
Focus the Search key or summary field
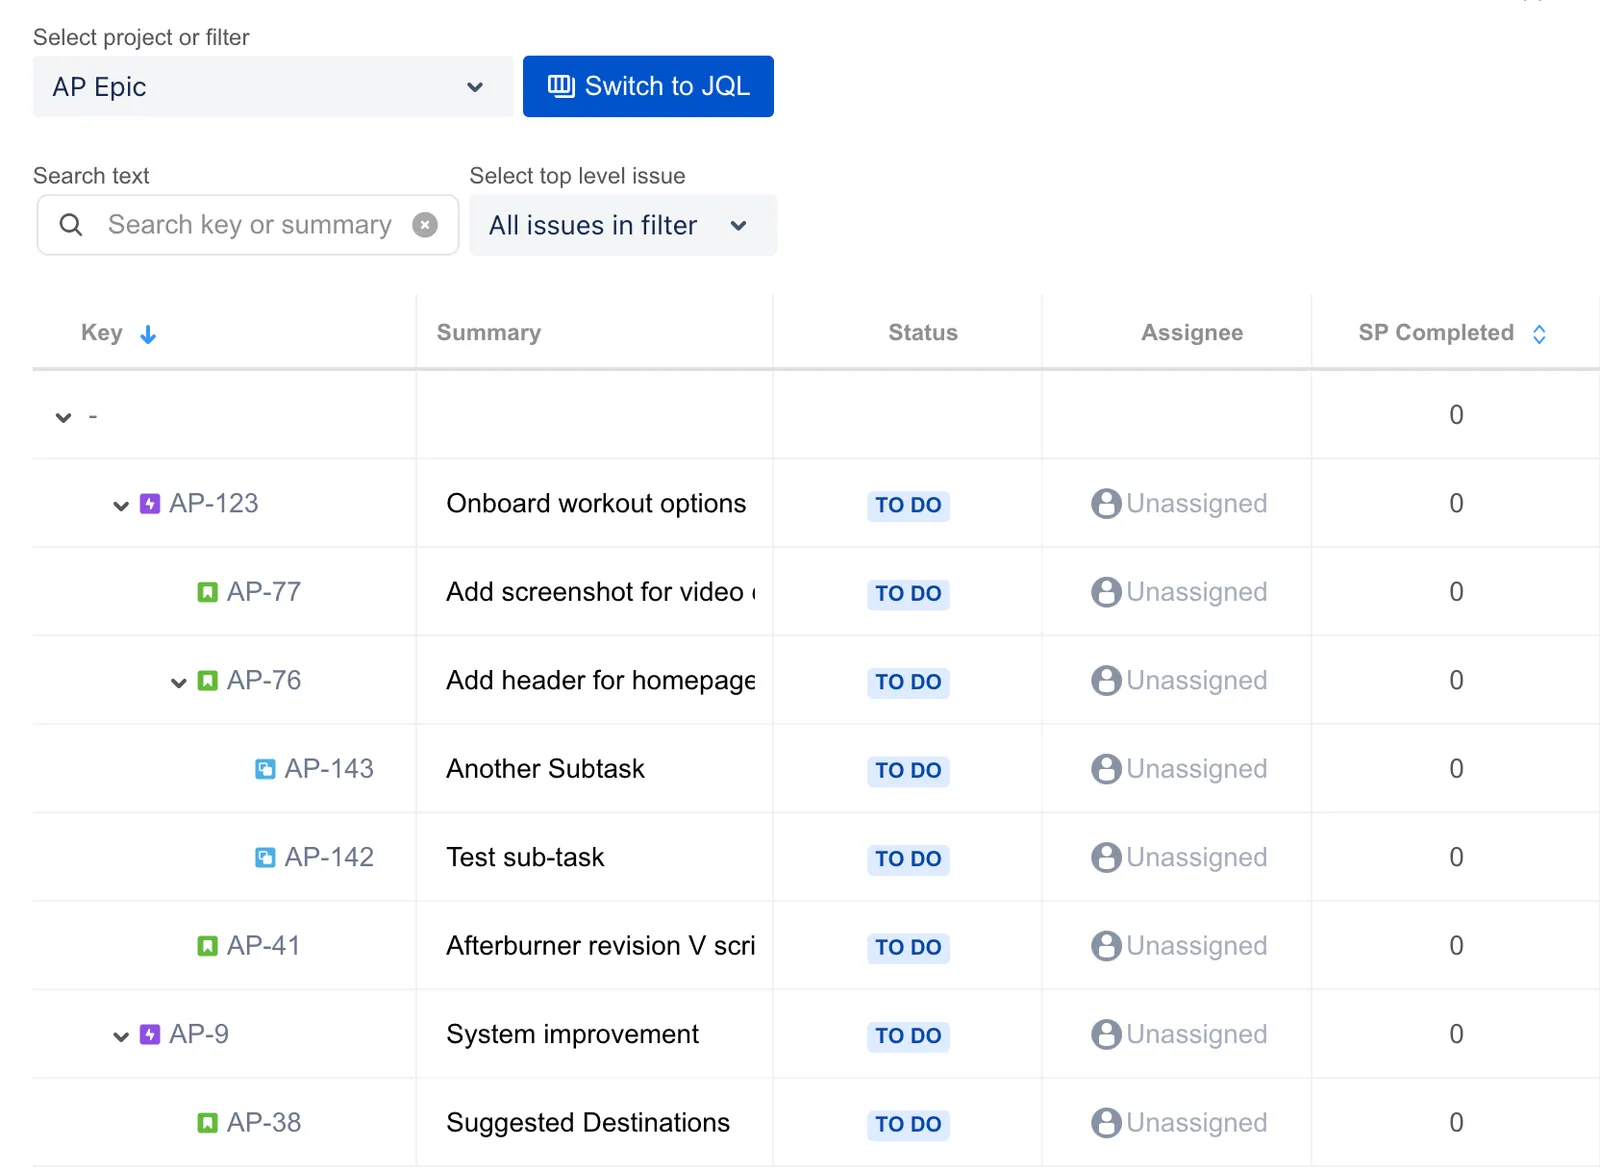coord(250,225)
